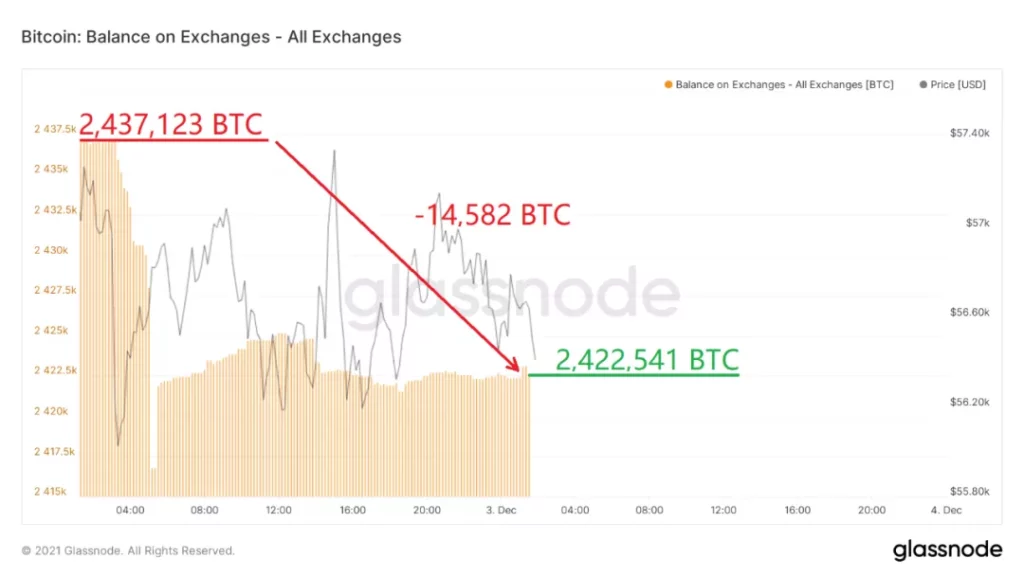Click the 4. Dec date marker on the x-axis
This screenshot has width=1024, height=576.
click(x=944, y=510)
